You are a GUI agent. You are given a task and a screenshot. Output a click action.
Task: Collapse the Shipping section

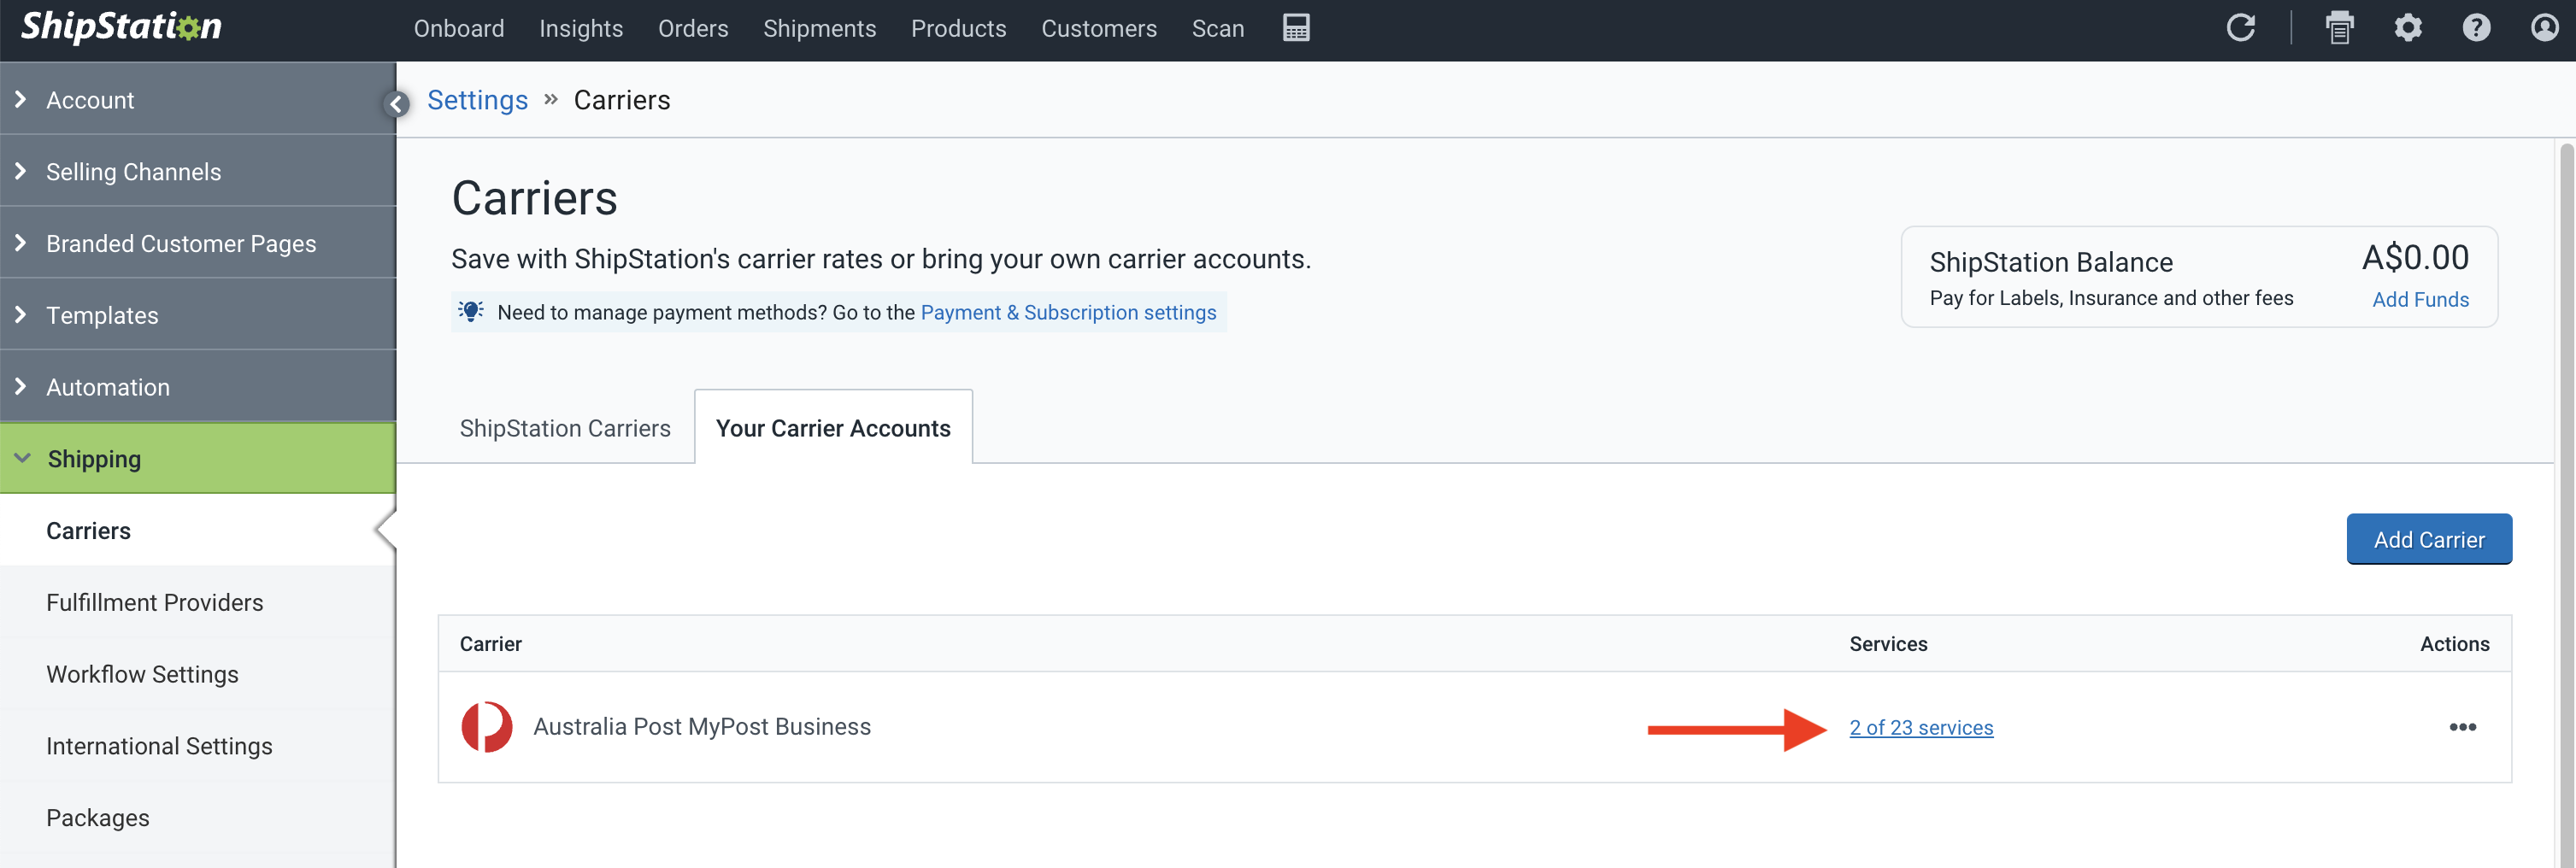coord(198,458)
